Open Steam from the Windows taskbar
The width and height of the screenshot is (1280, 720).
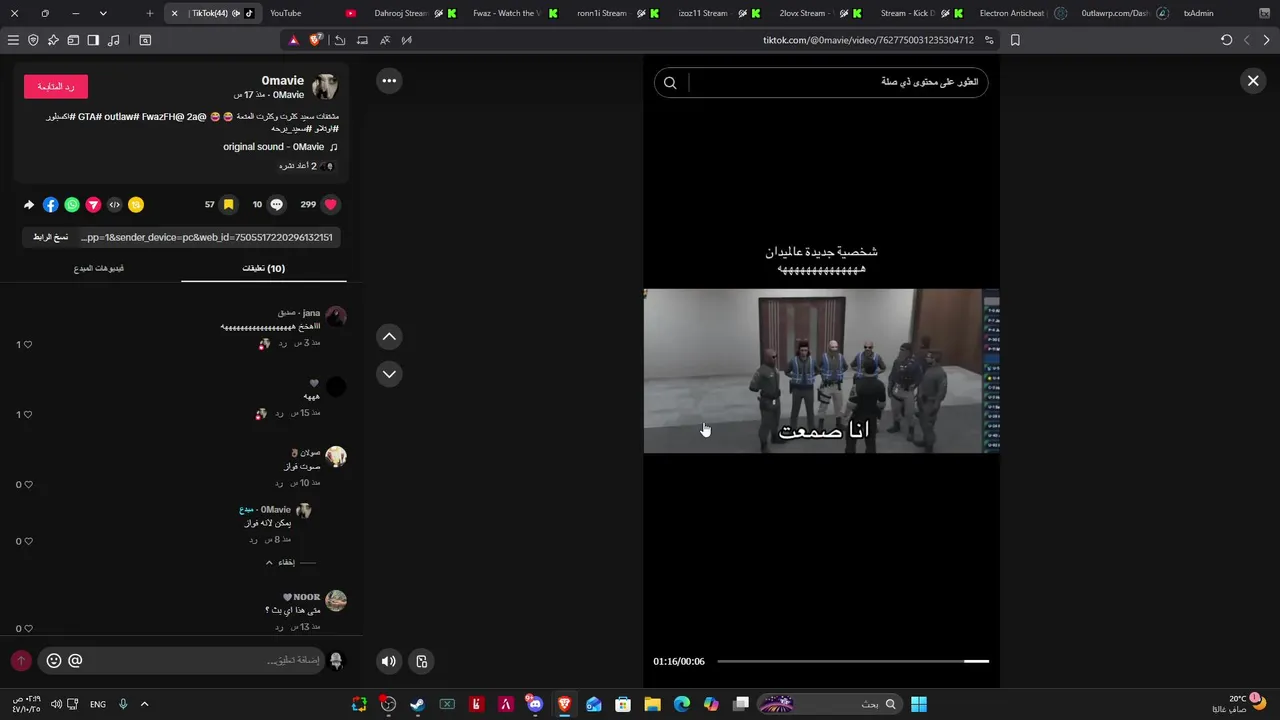pos(417,704)
